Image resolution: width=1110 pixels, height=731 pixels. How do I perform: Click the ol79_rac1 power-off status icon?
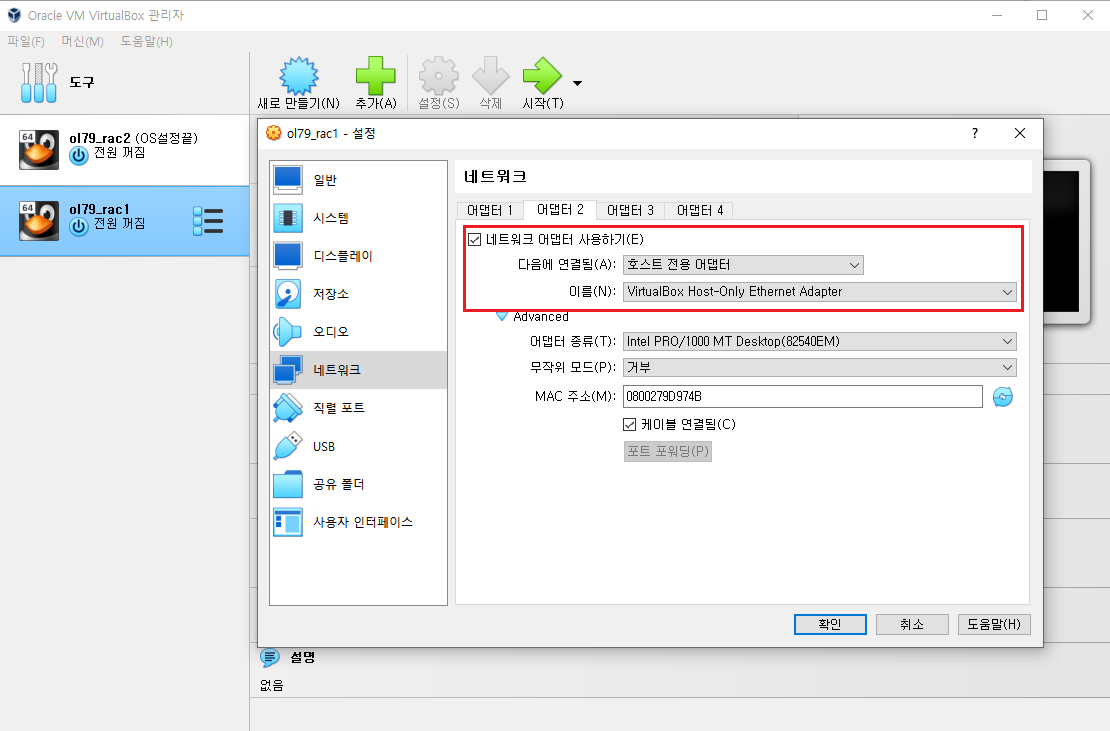click(79, 226)
